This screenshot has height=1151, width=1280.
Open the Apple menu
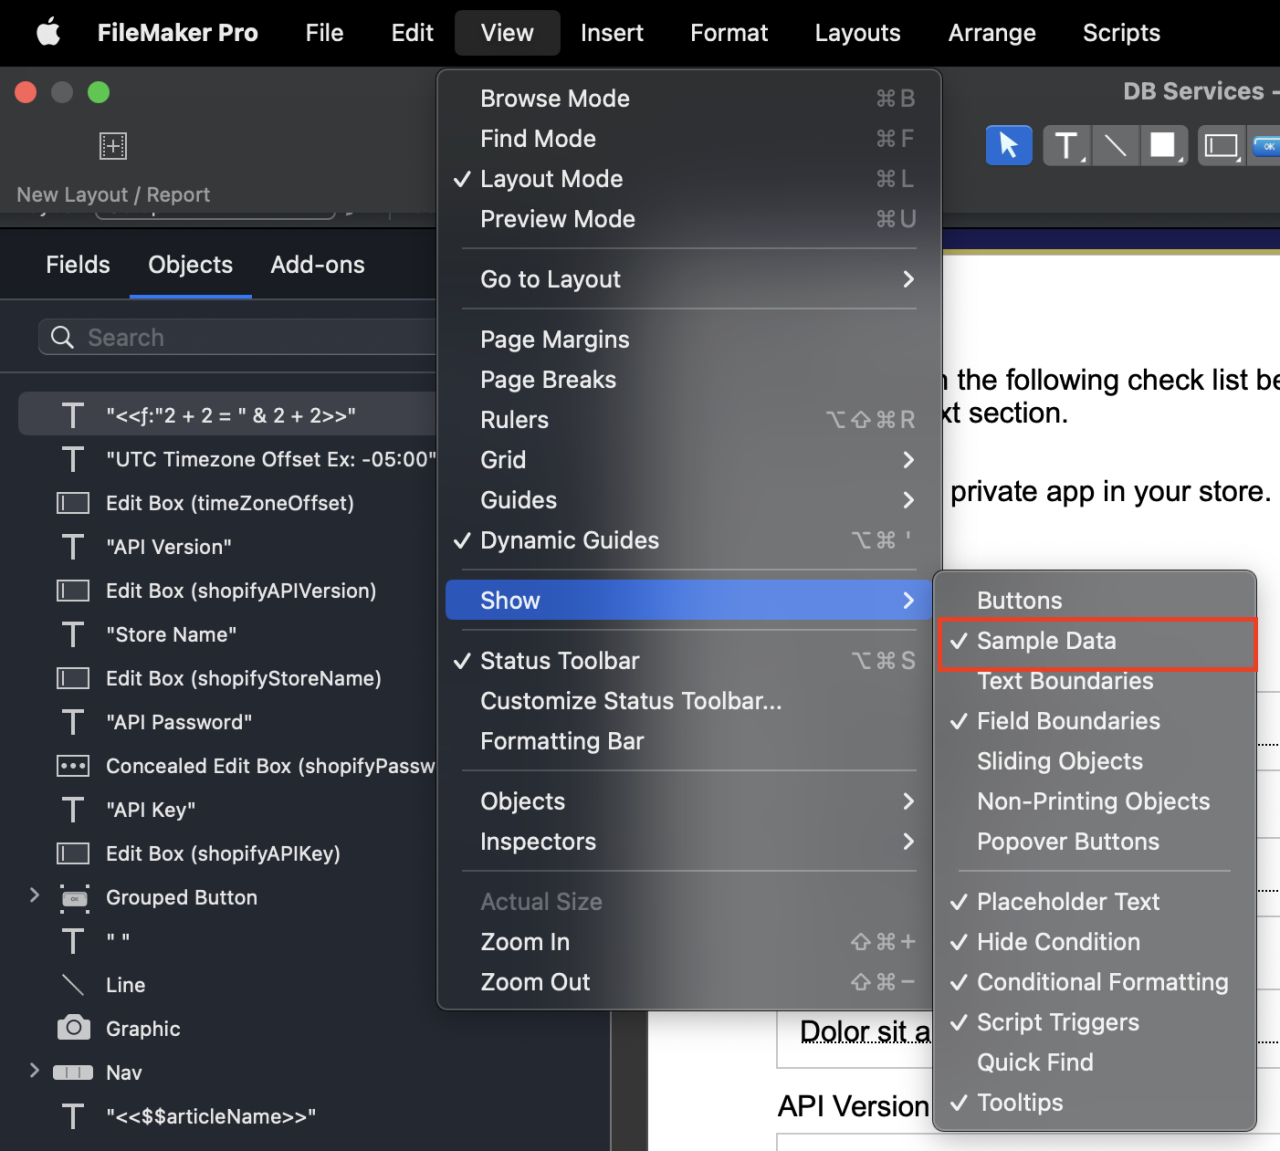pyautogui.click(x=48, y=33)
